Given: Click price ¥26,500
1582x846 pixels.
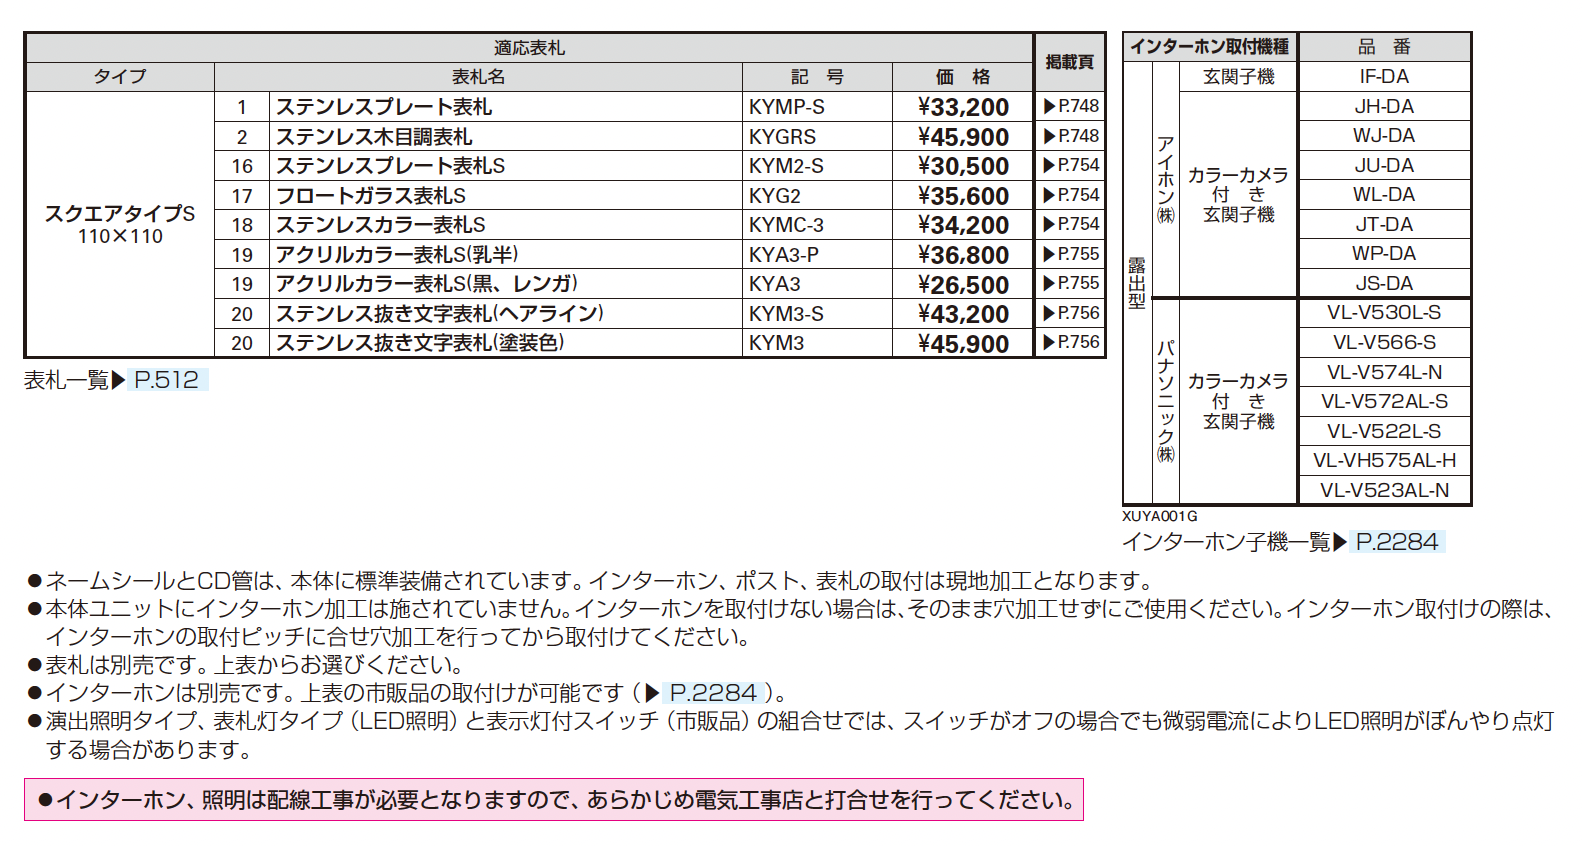Looking at the screenshot, I should click(963, 285).
